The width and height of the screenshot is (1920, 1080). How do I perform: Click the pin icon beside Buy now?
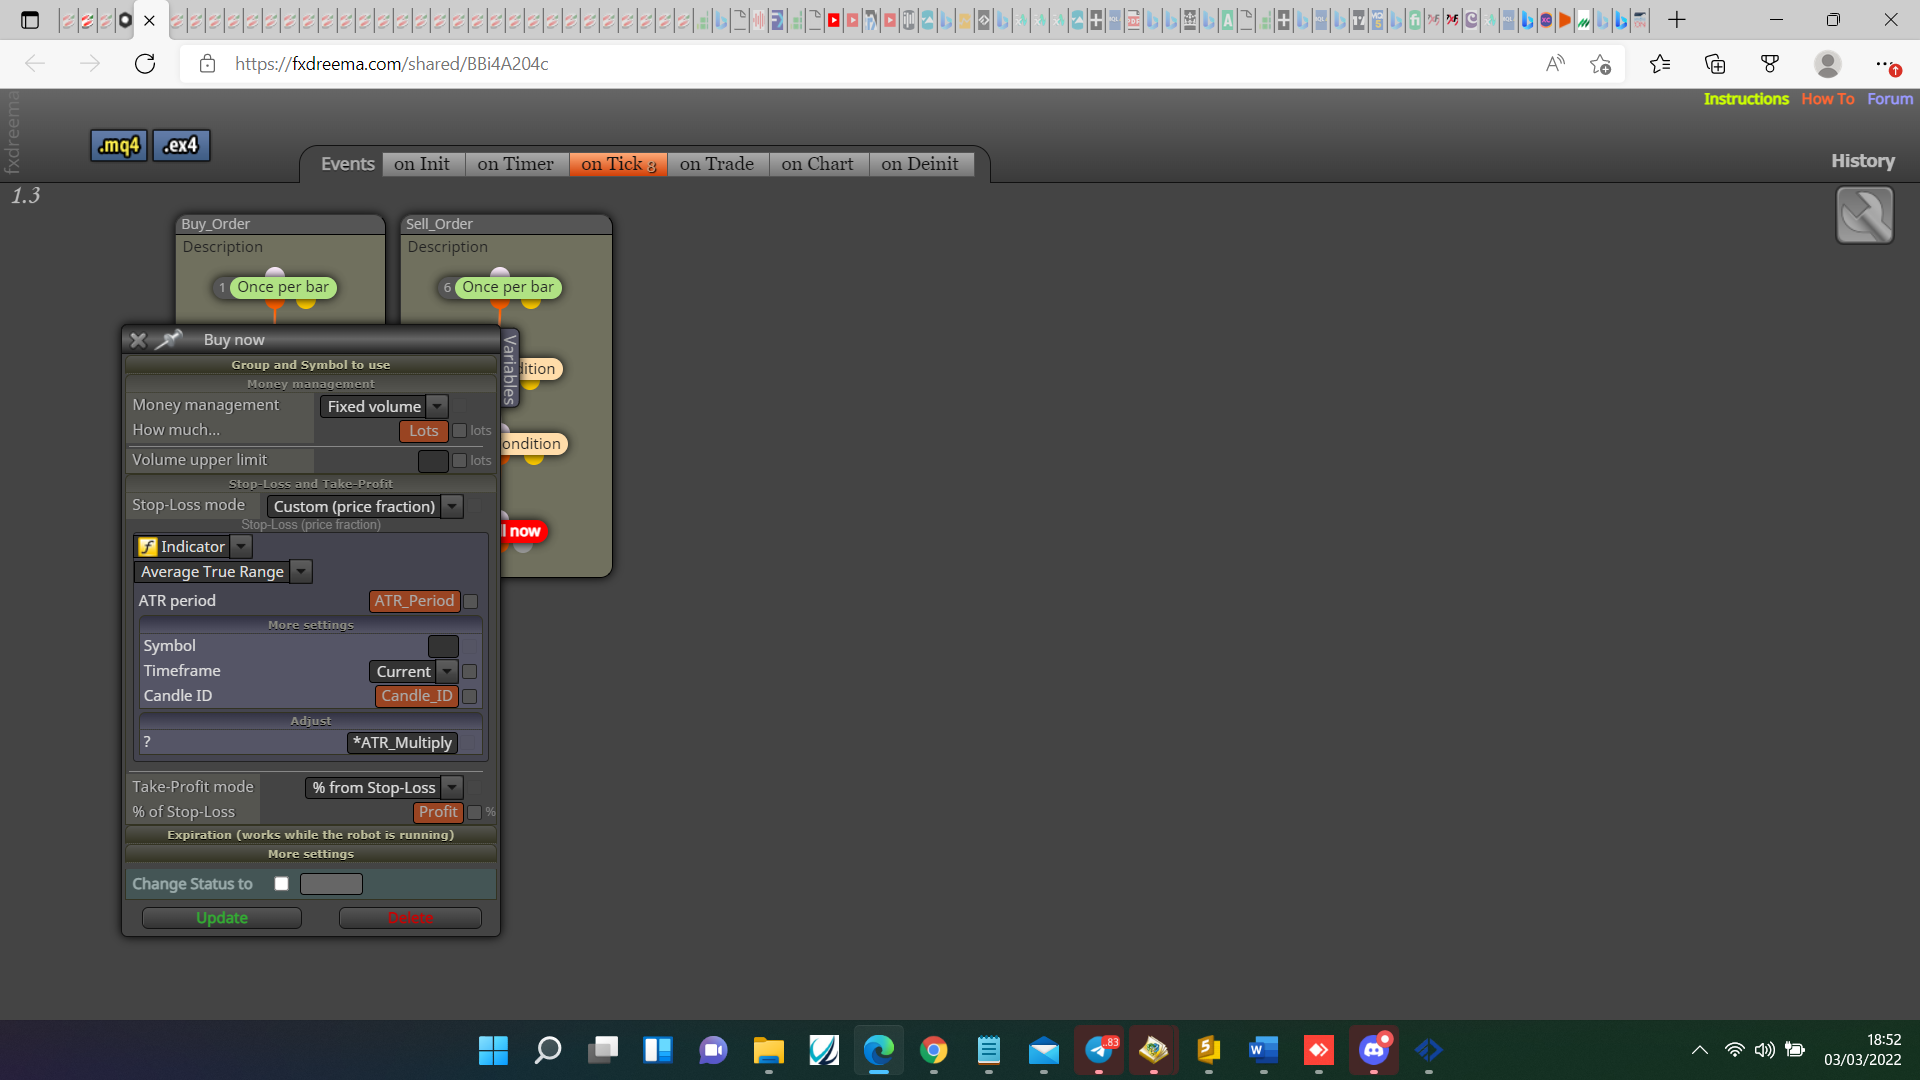pyautogui.click(x=169, y=340)
